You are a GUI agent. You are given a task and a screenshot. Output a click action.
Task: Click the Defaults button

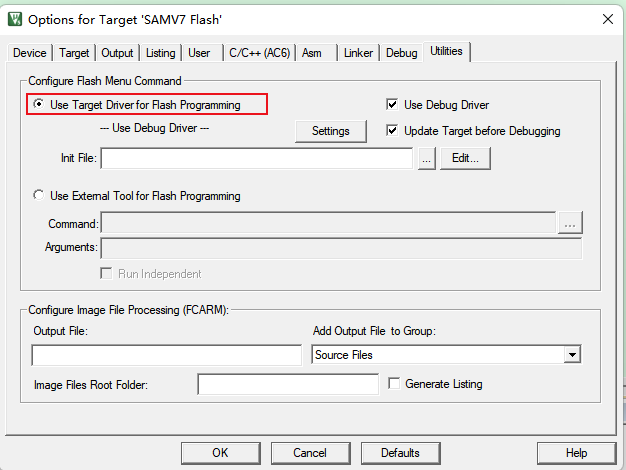pos(400,453)
